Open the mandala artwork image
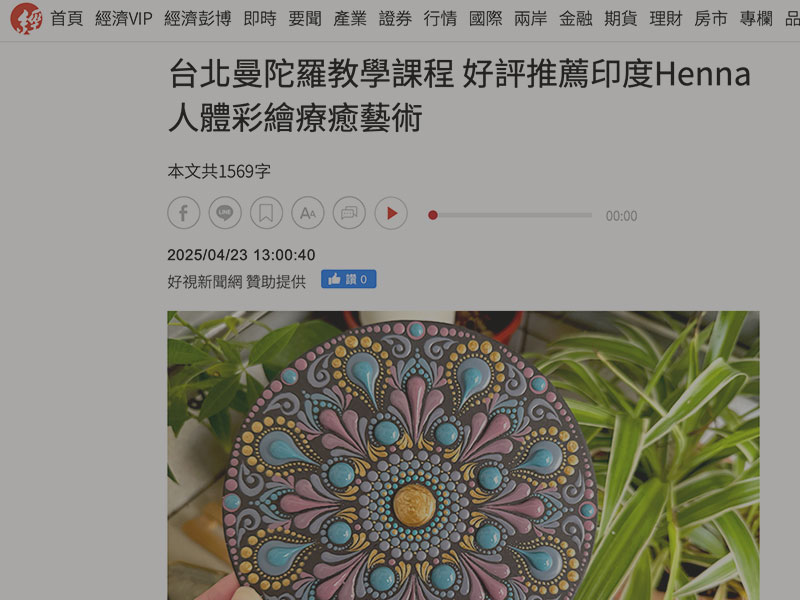 tap(463, 456)
